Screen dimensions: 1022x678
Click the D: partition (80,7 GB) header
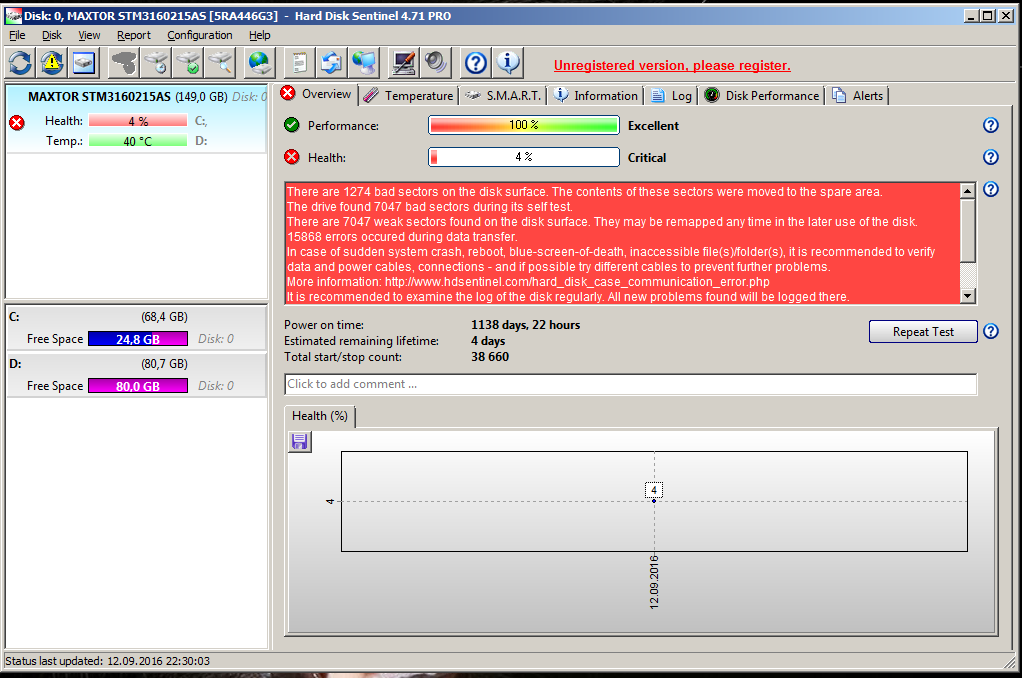(136, 364)
